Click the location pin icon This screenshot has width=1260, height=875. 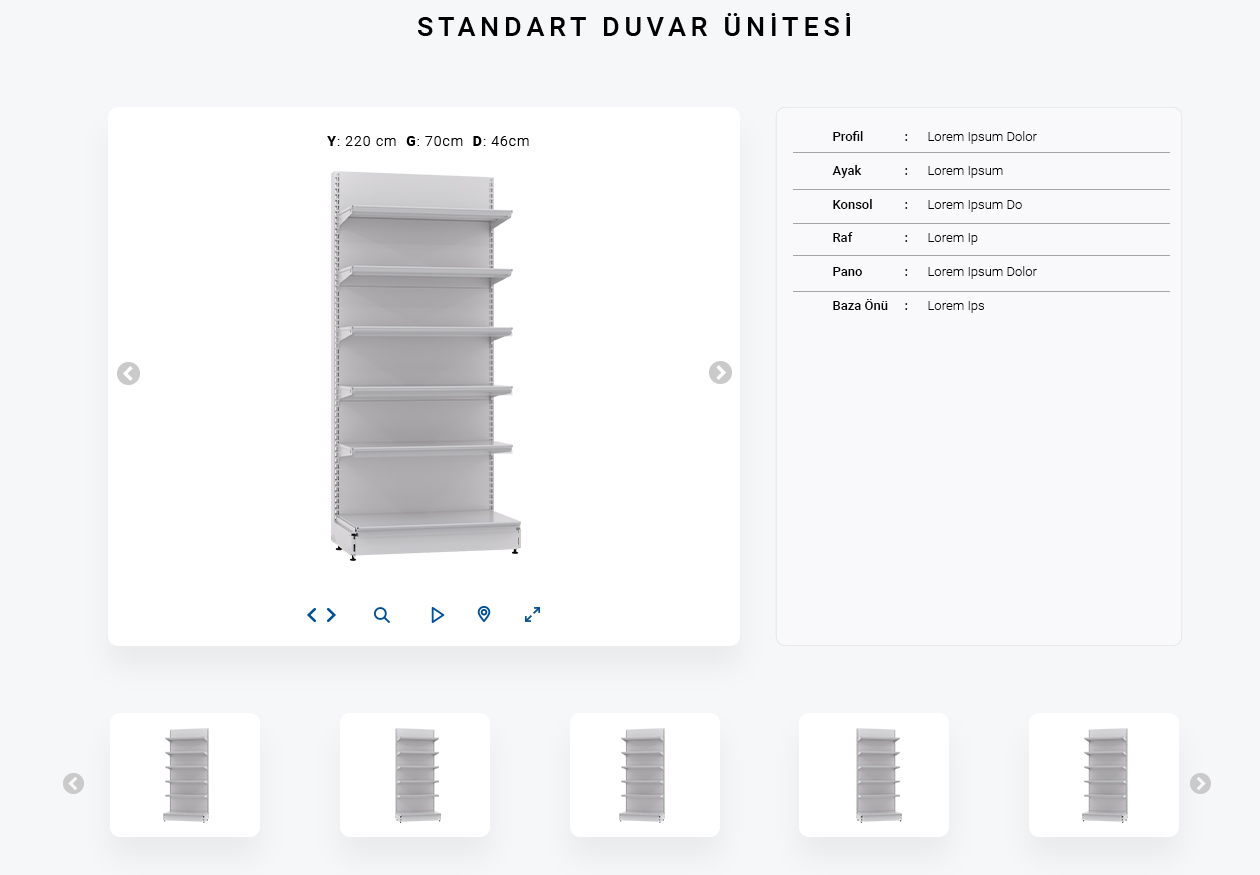click(x=484, y=614)
